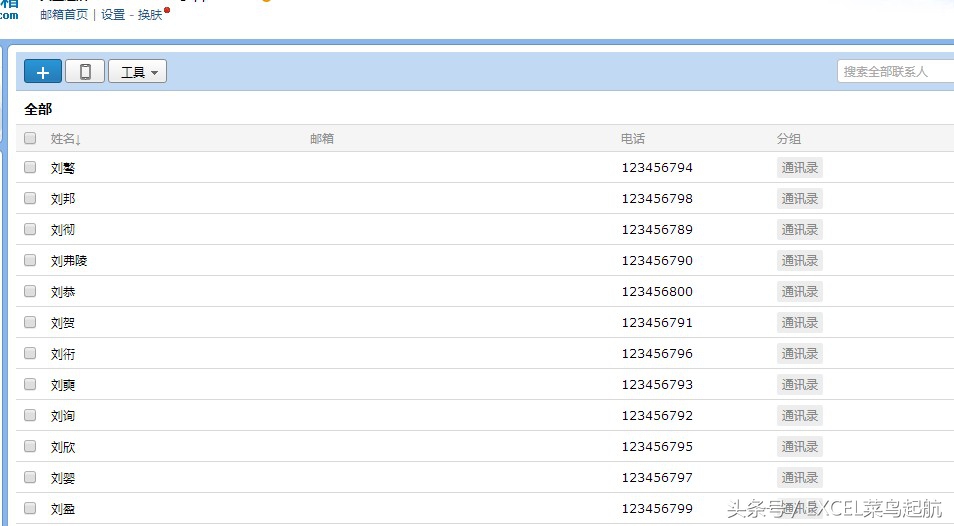
Task: Click the 通讯录 tag in 刘恭 row
Action: point(799,292)
